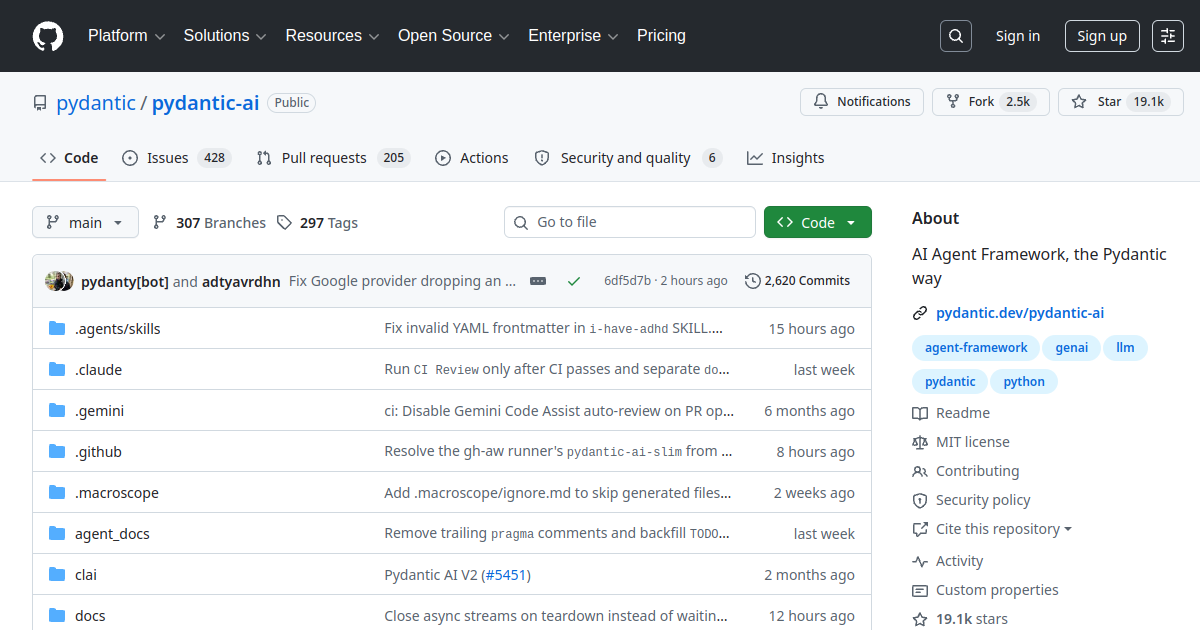The image size is (1200, 630).
Task: Select the genai topic tag
Action: click(x=1073, y=348)
